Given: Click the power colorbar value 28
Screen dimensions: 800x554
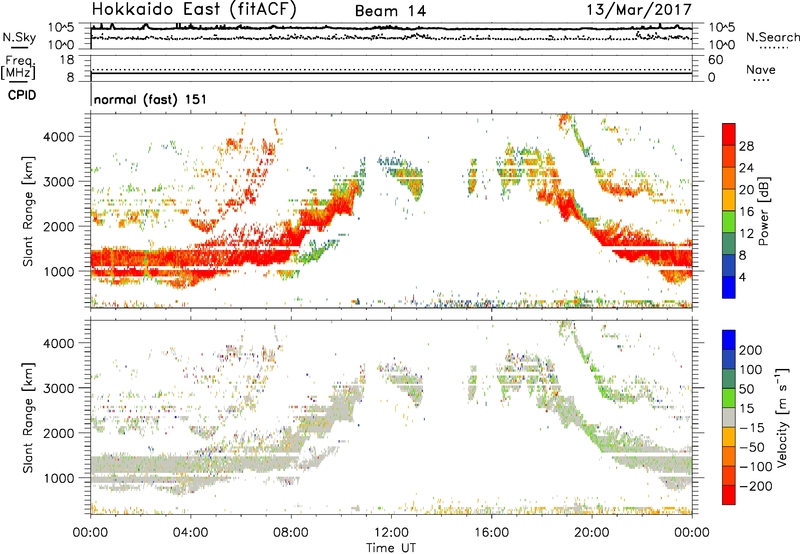Looking at the screenshot, I should click(x=746, y=146).
